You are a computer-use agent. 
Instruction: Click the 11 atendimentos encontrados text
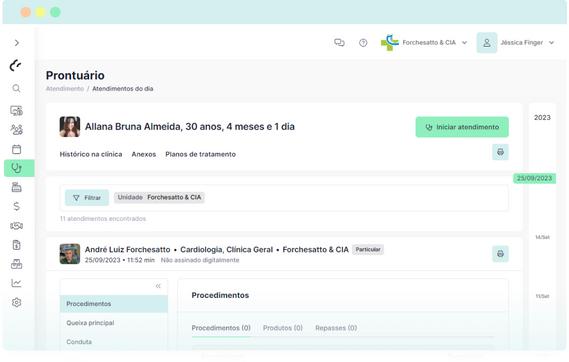point(103,219)
